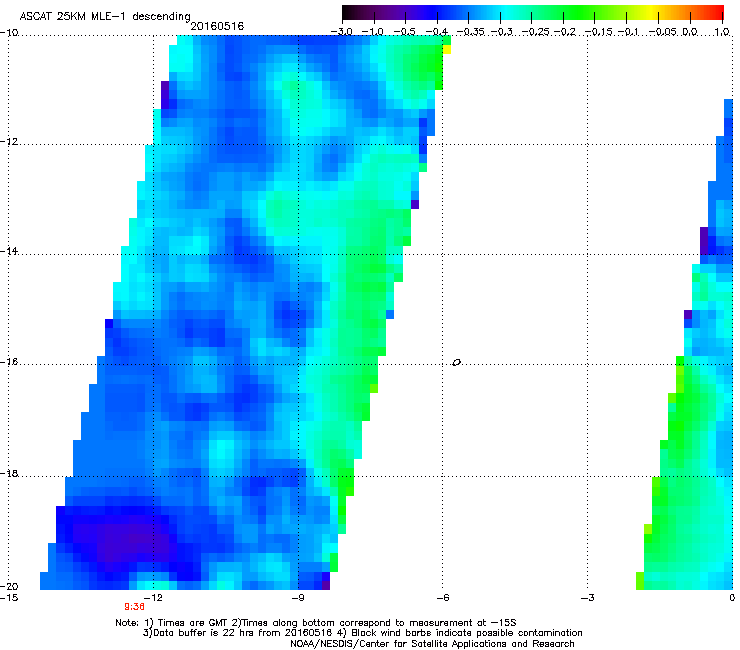Click the -3 longitude axis label
The image size is (740, 650).
[588, 598]
